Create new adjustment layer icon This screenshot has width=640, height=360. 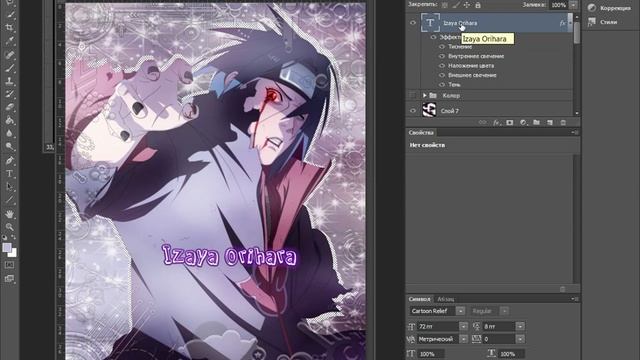point(523,122)
